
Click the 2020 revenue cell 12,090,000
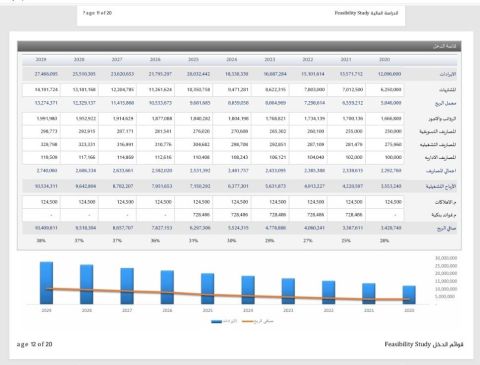tap(389, 74)
